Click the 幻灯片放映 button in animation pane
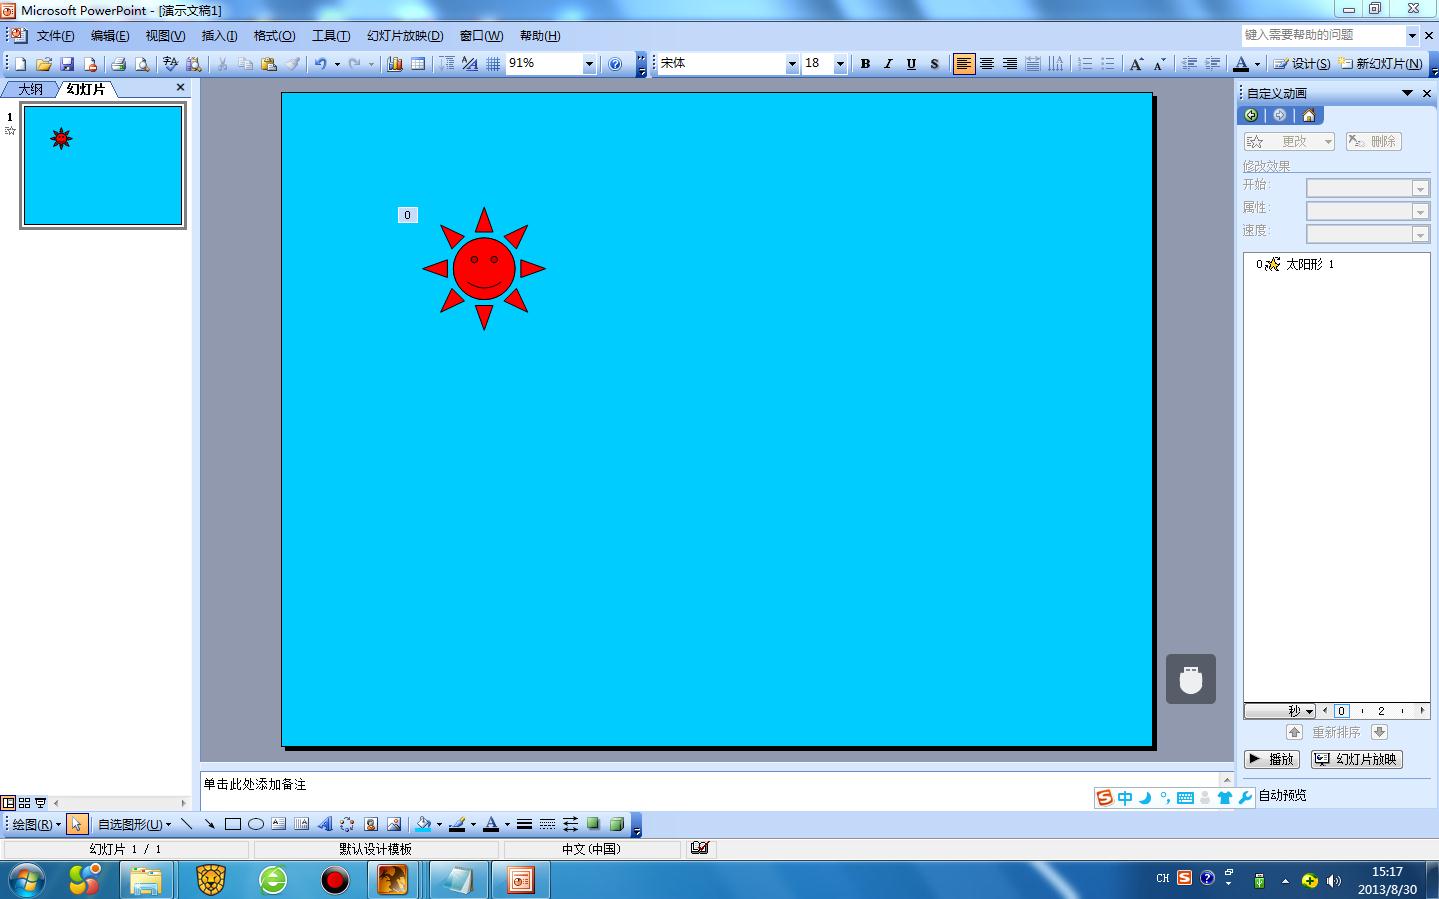The width and height of the screenshot is (1439, 899). [1357, 759]
